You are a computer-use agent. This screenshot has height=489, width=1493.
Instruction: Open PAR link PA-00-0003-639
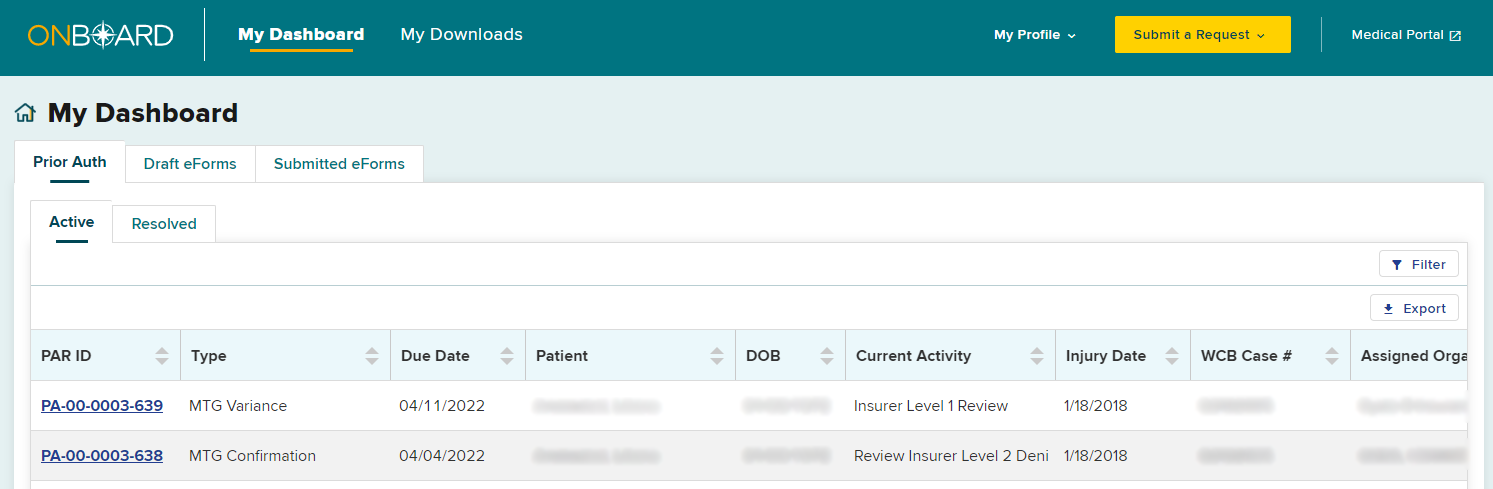pyautogui.click(x=102, y=406)
